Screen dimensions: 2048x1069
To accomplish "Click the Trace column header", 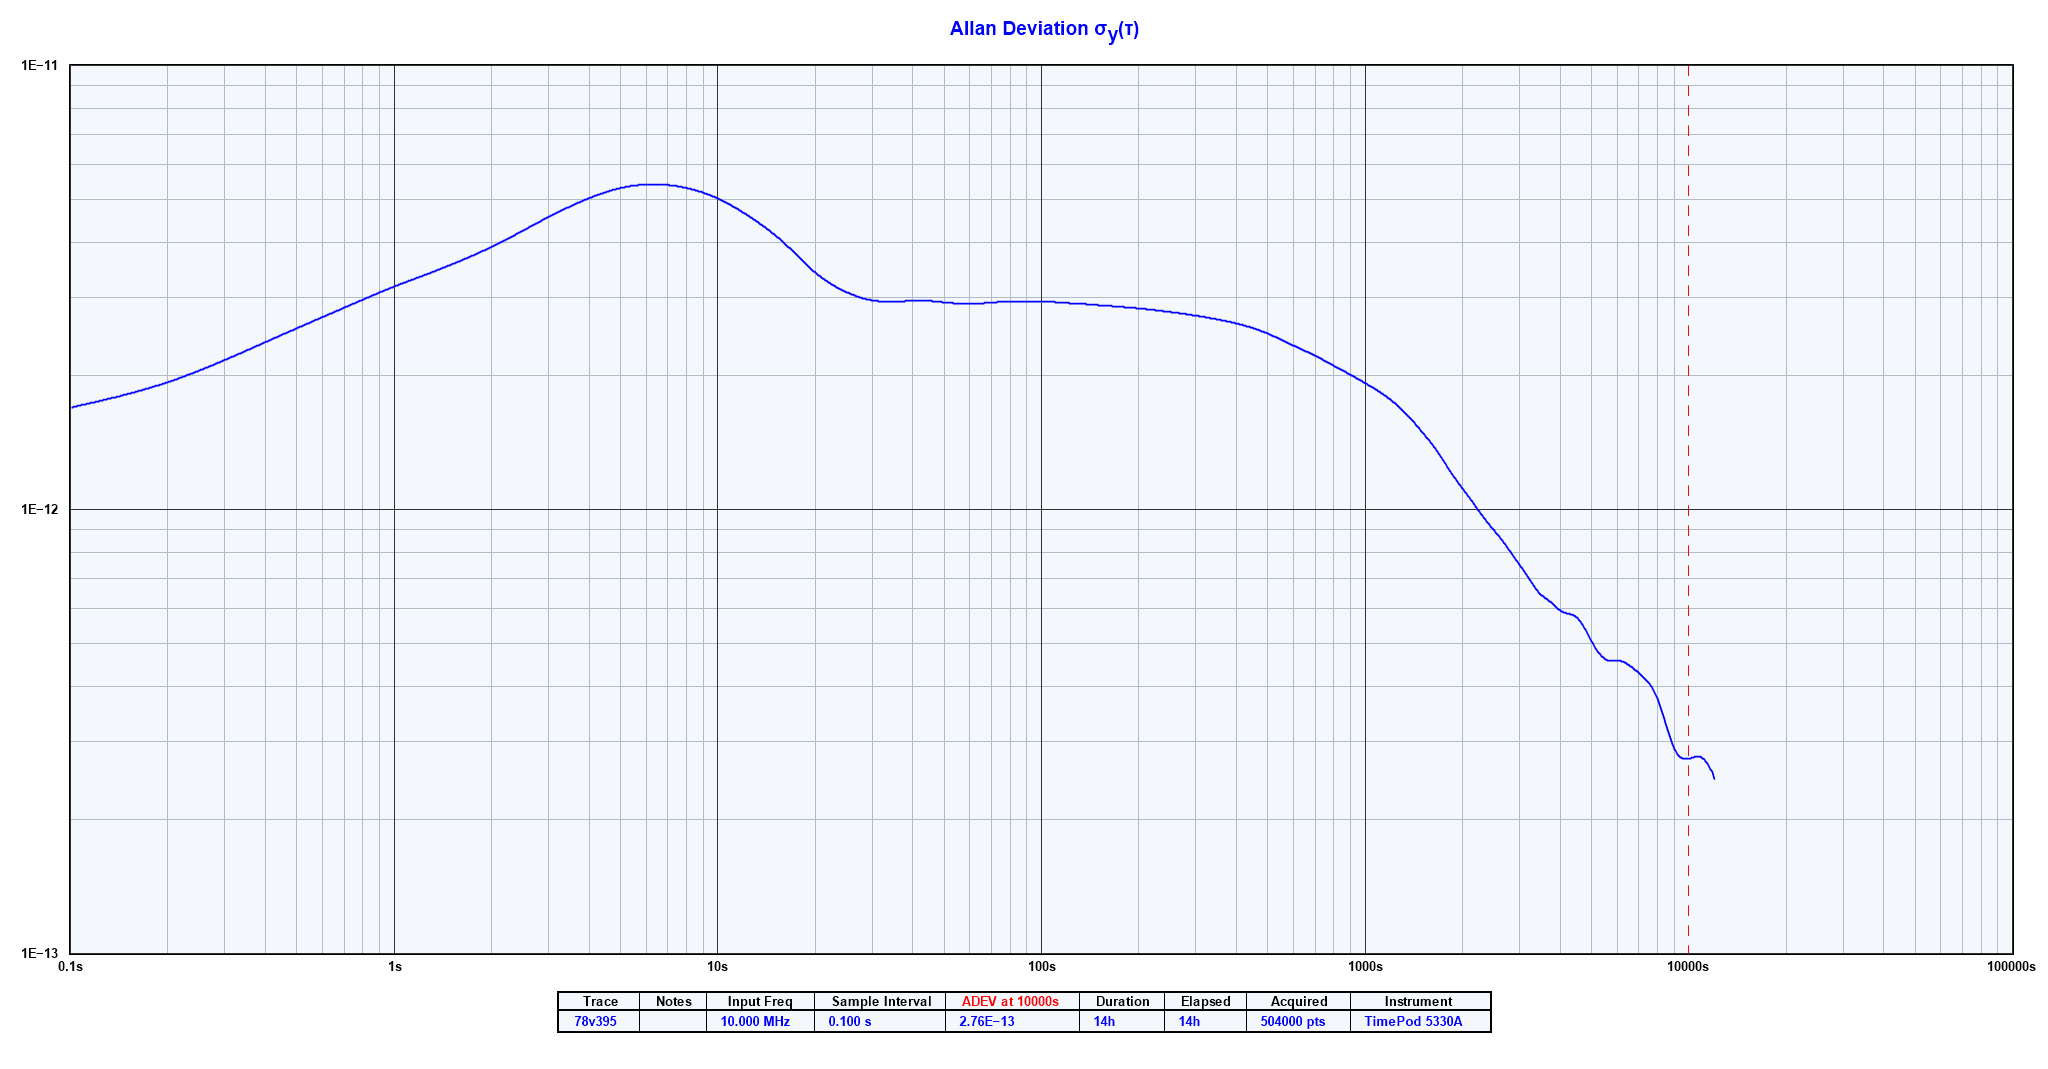I will [x=600, y=1001].
